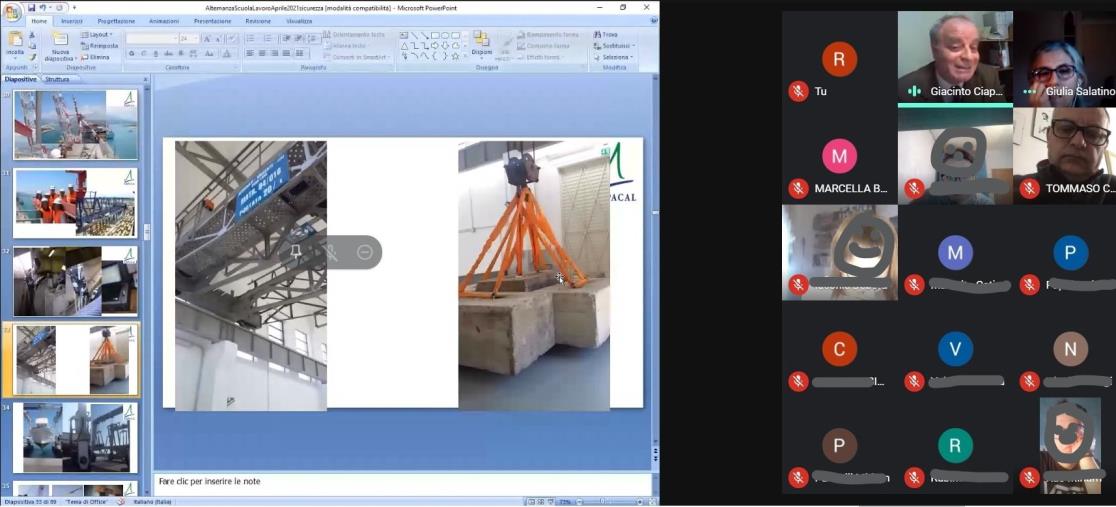Toggle strikethrough formatting
Viewport: 1116px width, 507px height.
pos(168,53)
